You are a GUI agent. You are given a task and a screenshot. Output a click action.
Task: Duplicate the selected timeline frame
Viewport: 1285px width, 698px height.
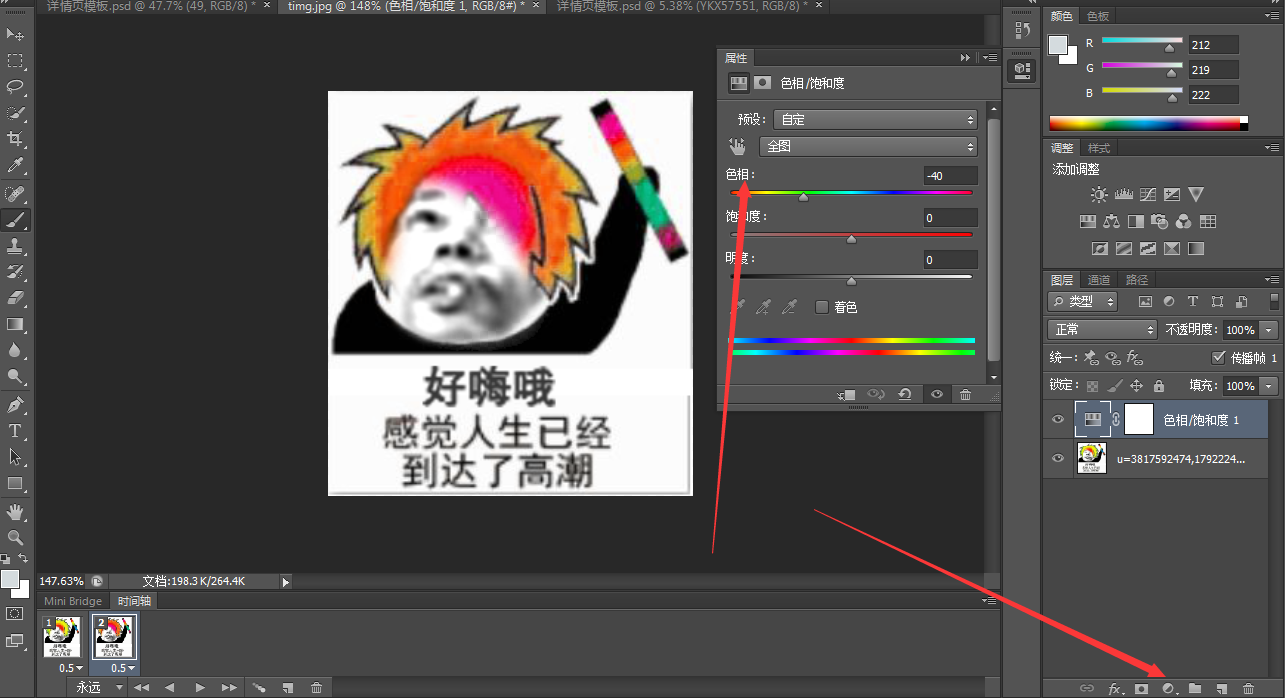coord(288,688)
